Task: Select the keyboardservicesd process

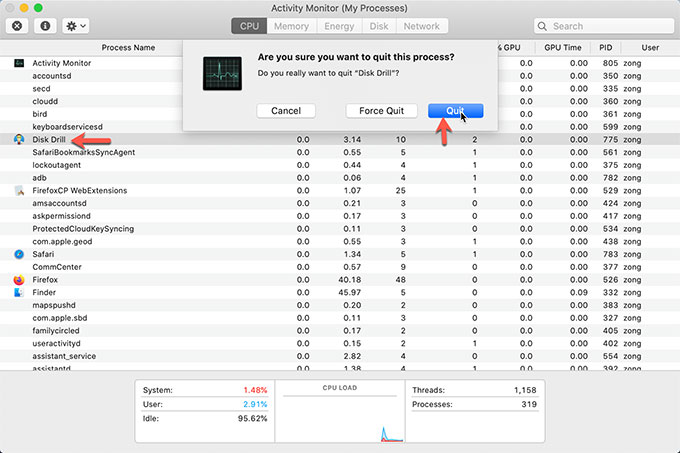Action: click(x=67, y=127)
